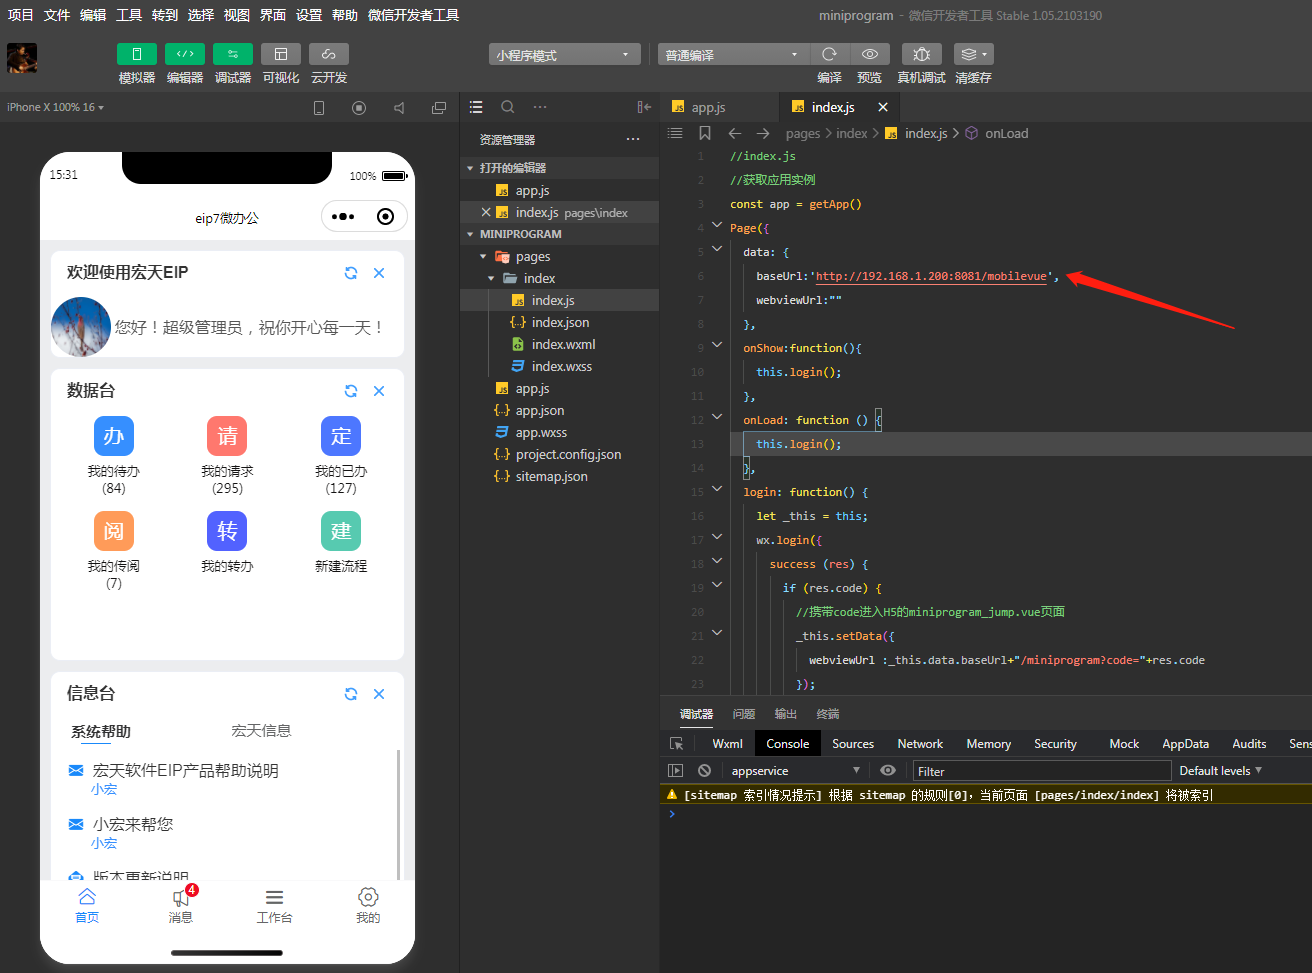
Task: Toggle the 调试器 debugger panel button
Action: coord(233,55)
